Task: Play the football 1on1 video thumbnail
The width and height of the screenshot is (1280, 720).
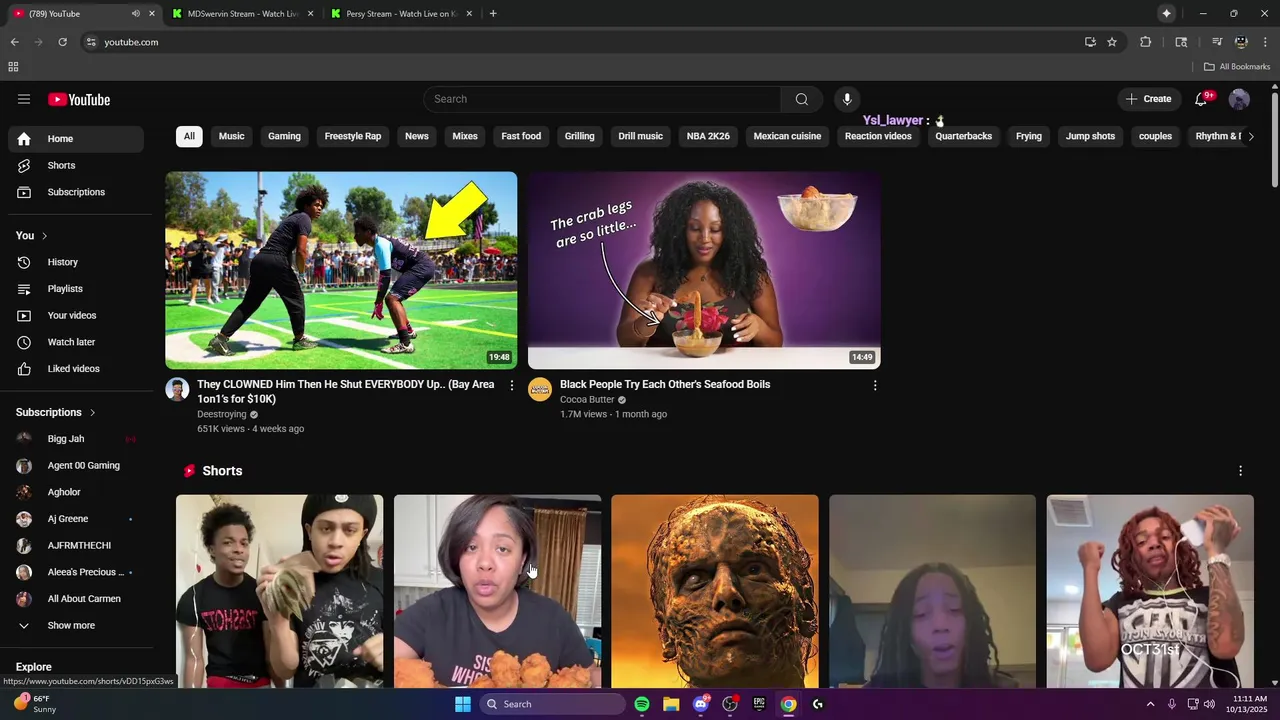Action: (341, 270)
